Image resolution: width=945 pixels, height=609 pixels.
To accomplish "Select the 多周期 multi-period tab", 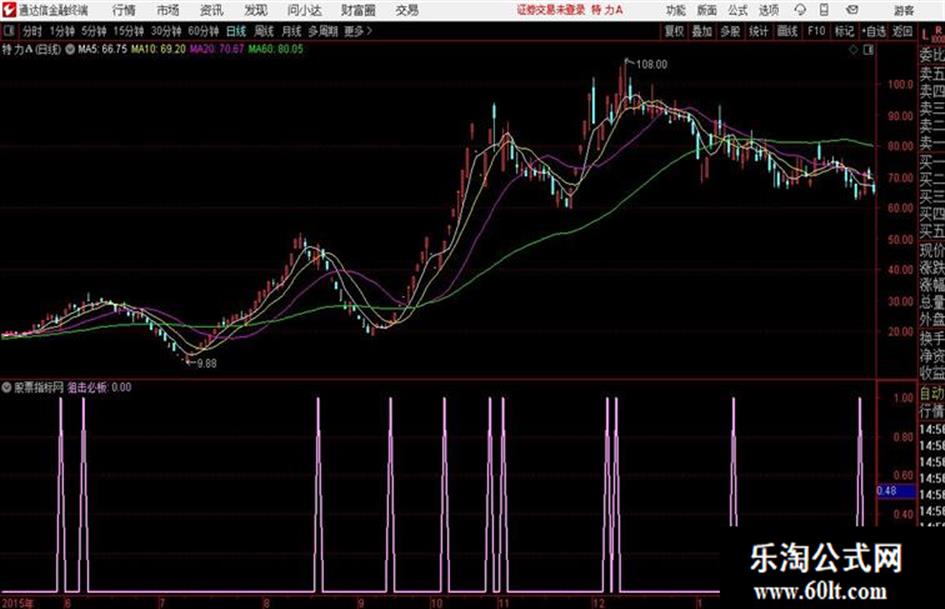I will tap(323, 31).
